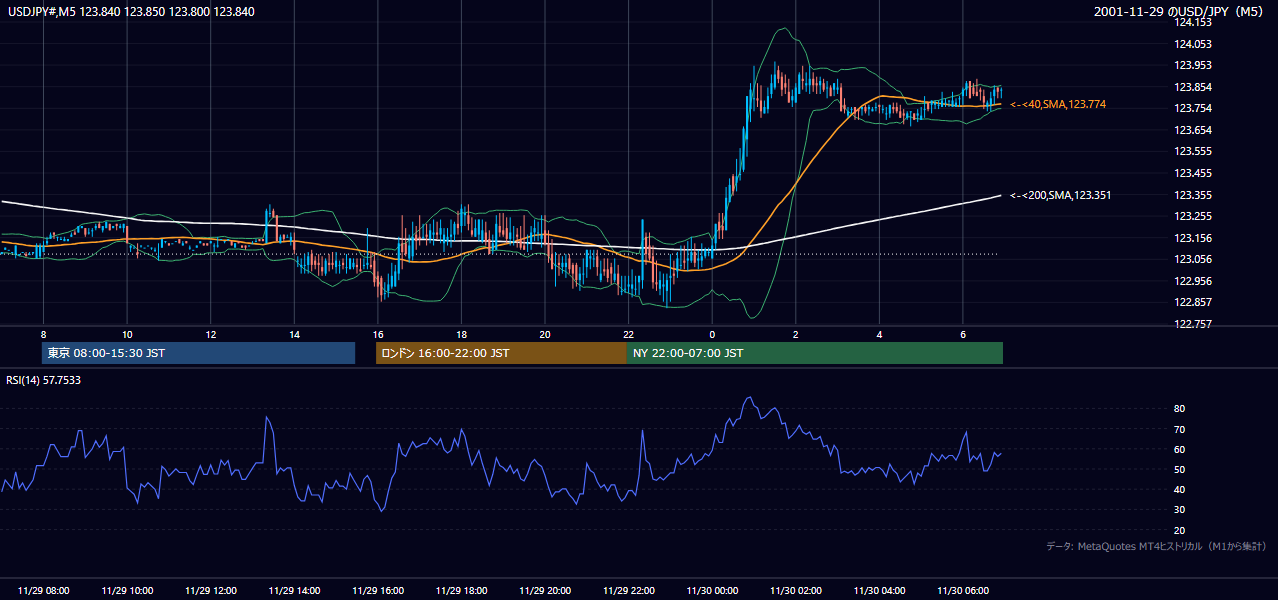
Task: Click the 11/30 04:00 time label
Action: pos(879,591)
